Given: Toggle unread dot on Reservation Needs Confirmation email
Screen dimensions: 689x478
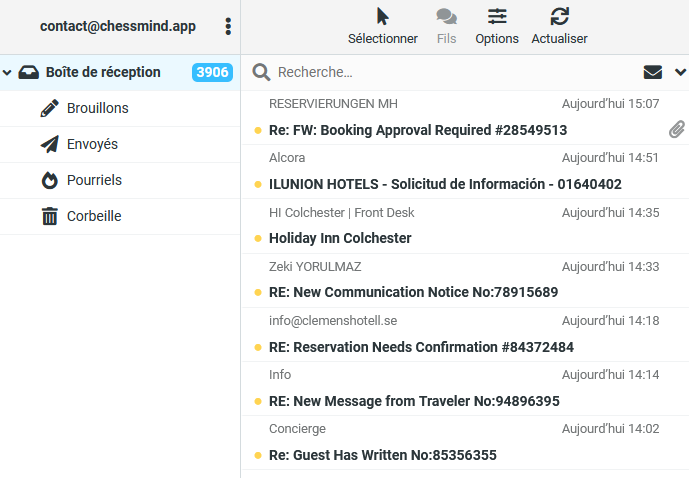Looking at the screenshot, I should [x=258, y=348].
